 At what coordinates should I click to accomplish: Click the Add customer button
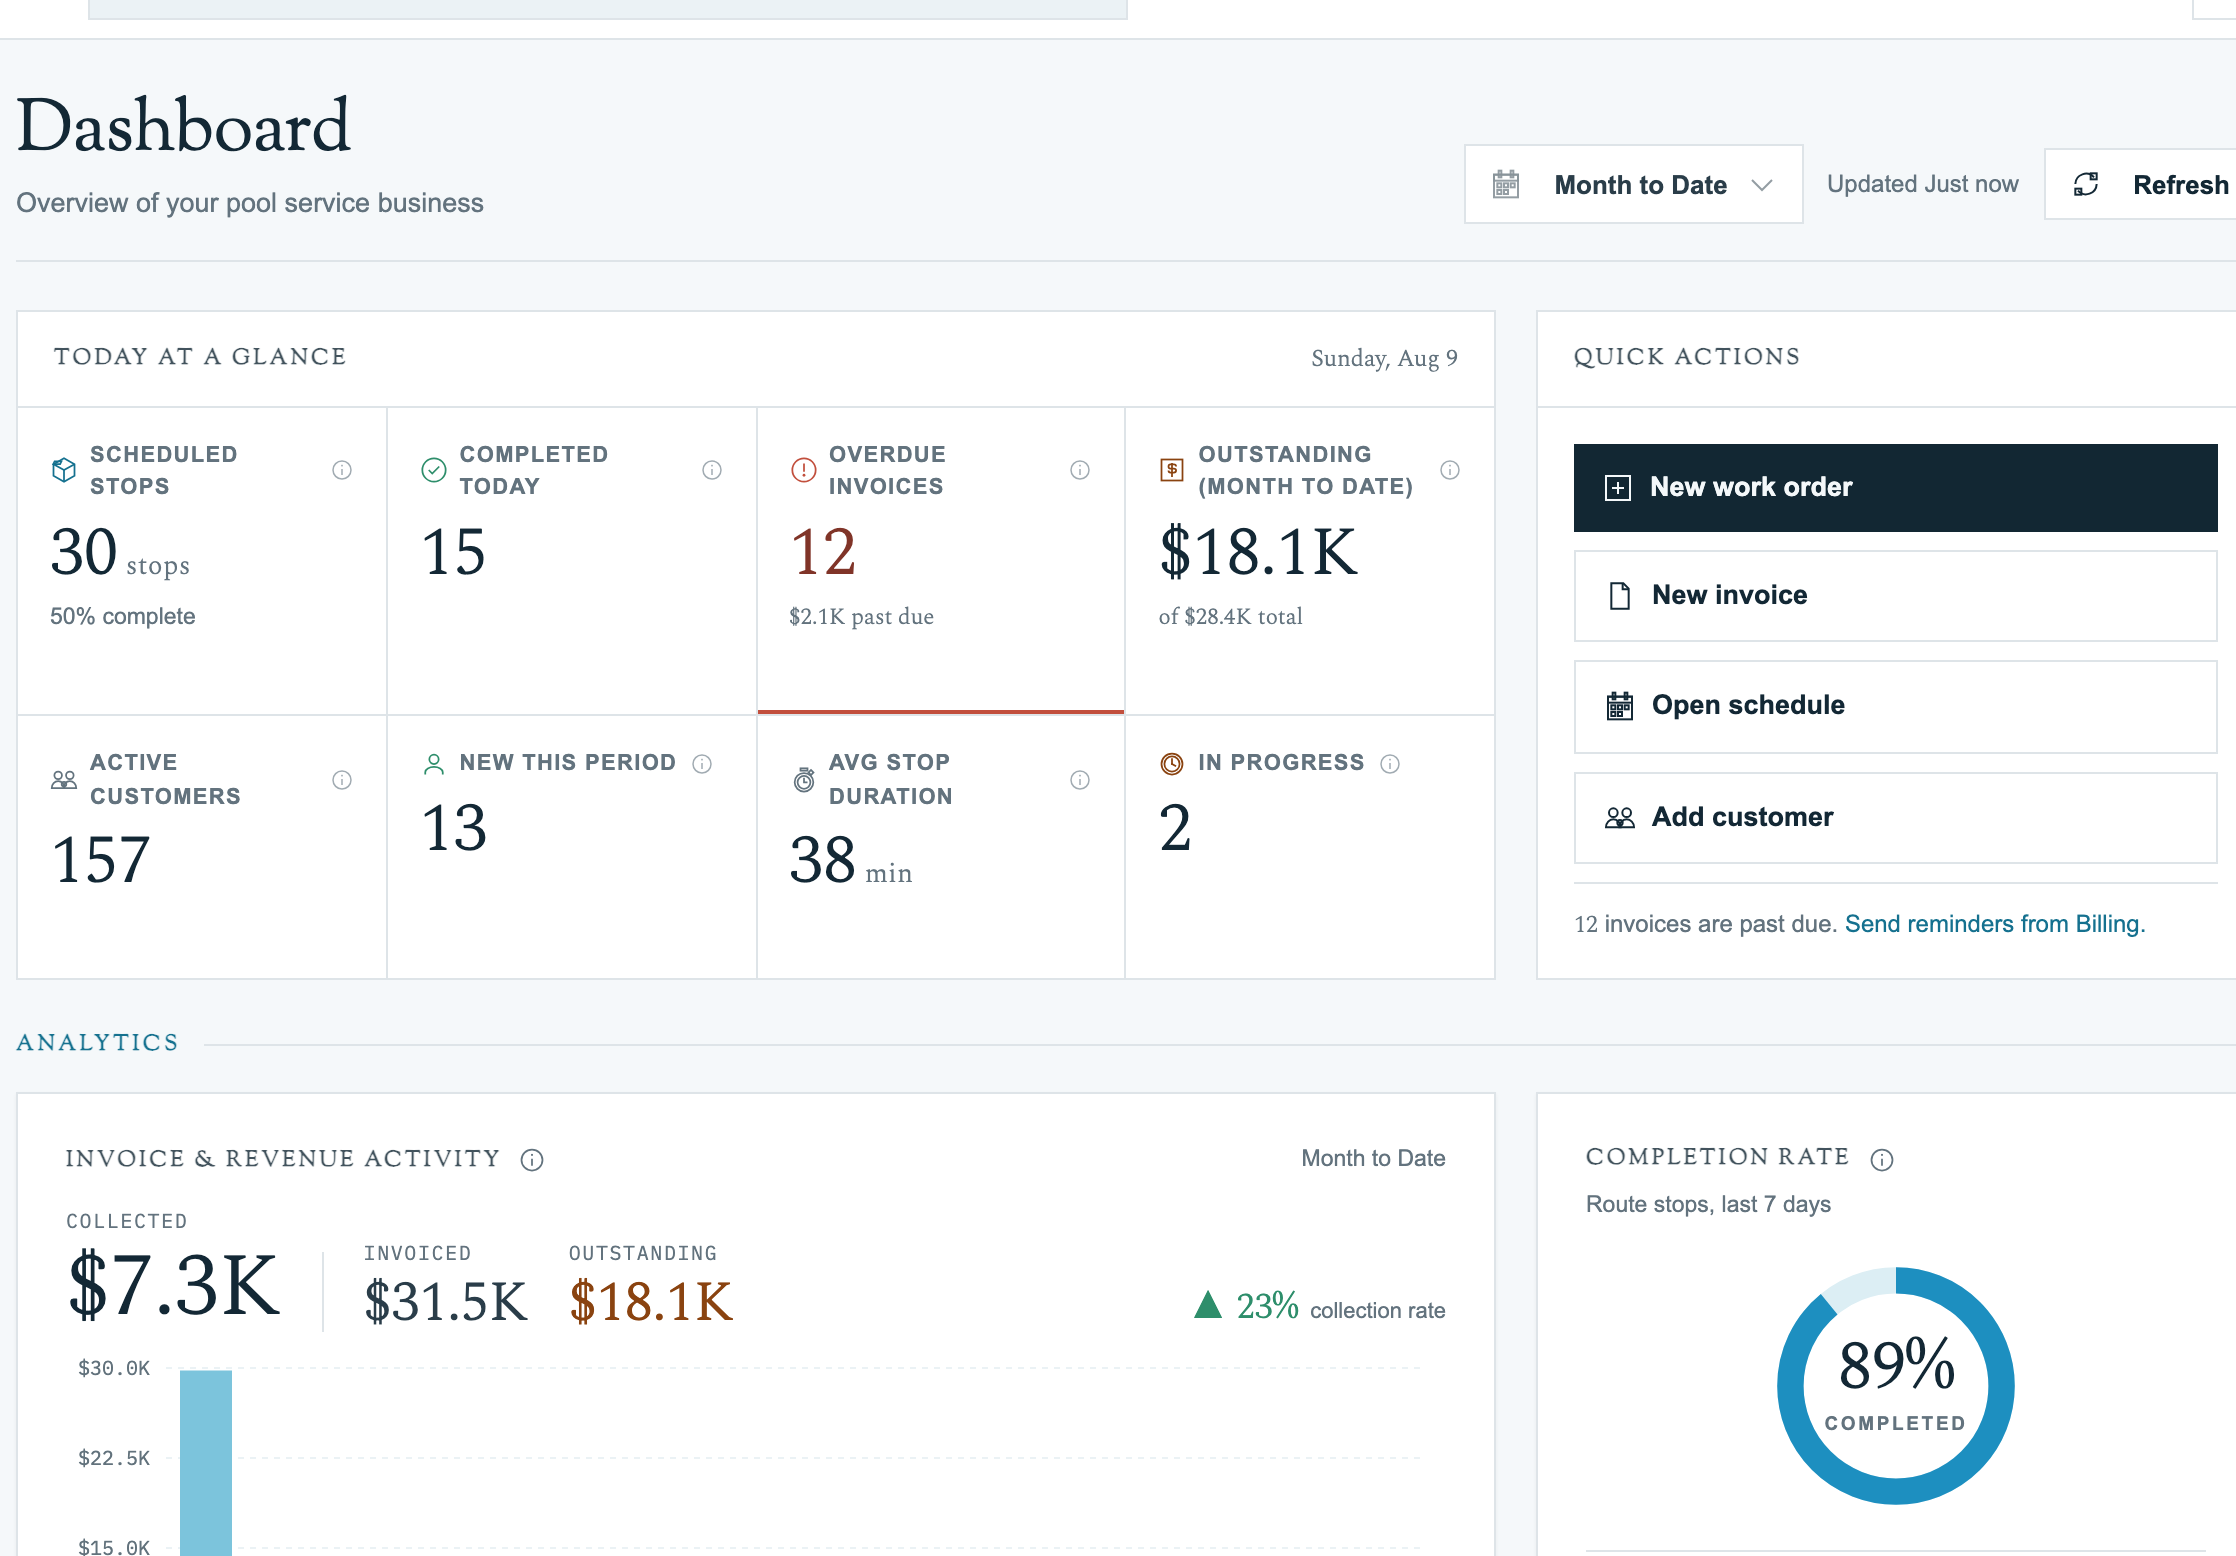(1895, 818)
